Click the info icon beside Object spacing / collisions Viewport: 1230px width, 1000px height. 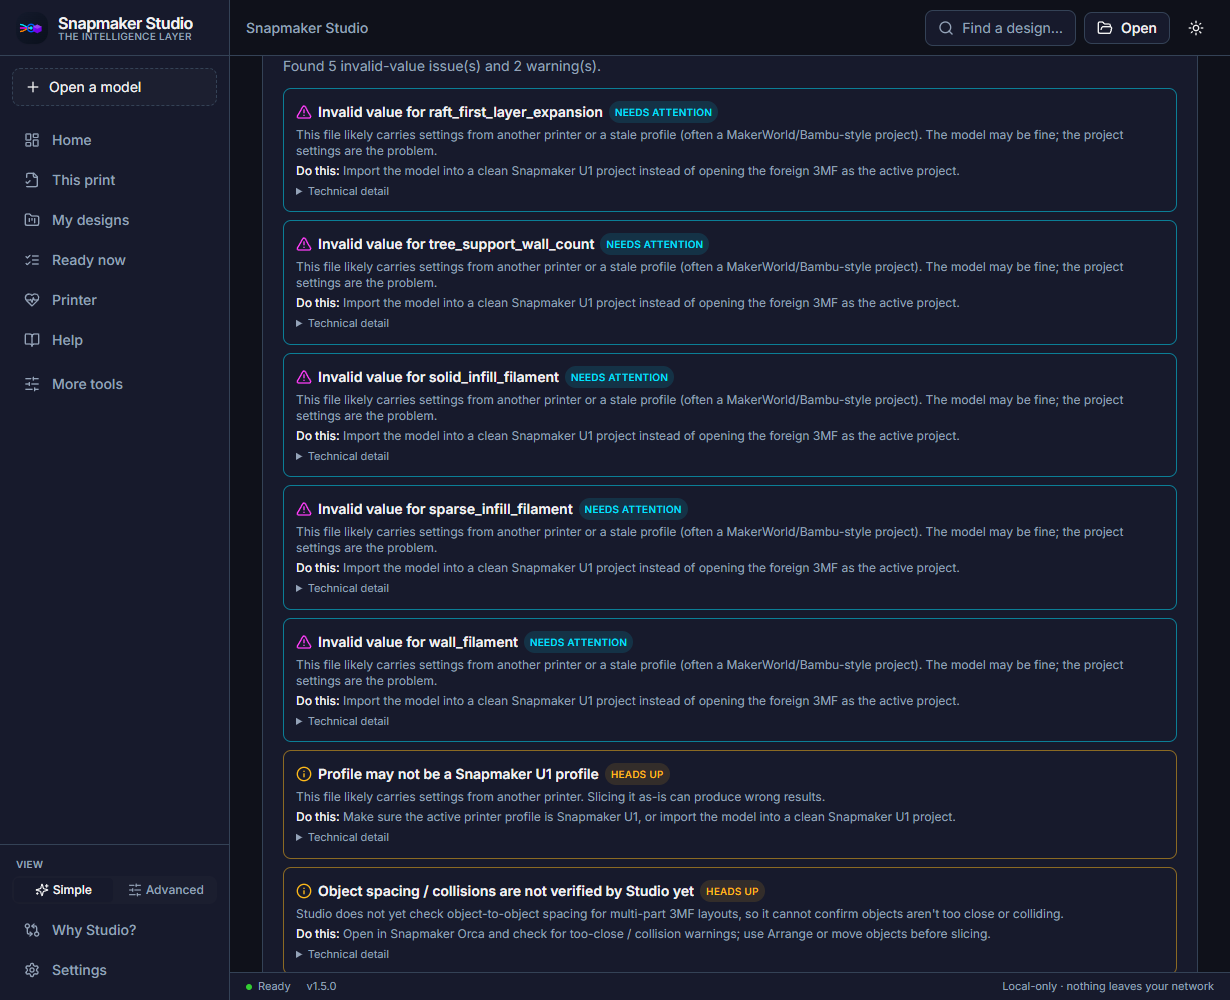304,891
